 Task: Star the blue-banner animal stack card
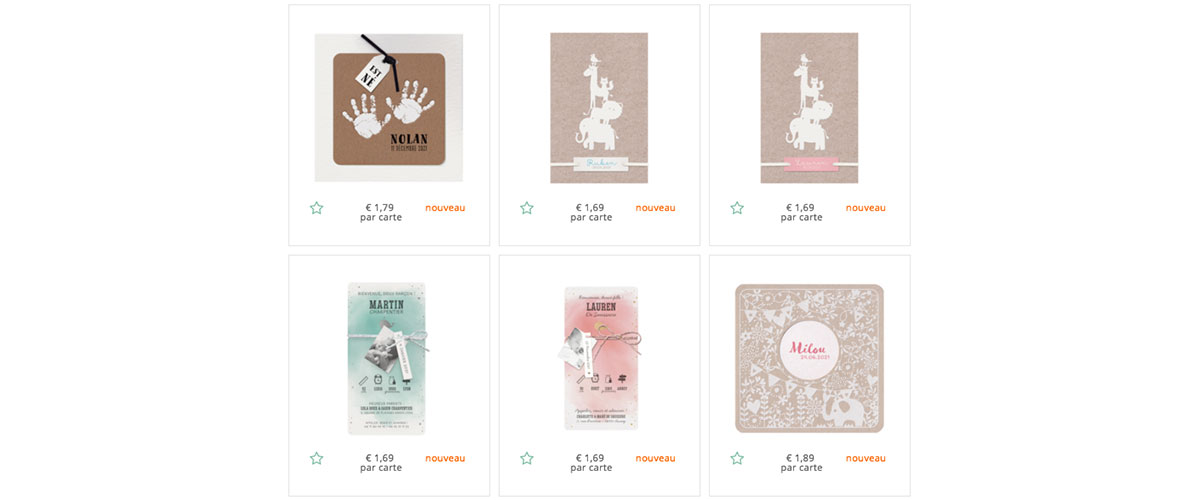527,208
